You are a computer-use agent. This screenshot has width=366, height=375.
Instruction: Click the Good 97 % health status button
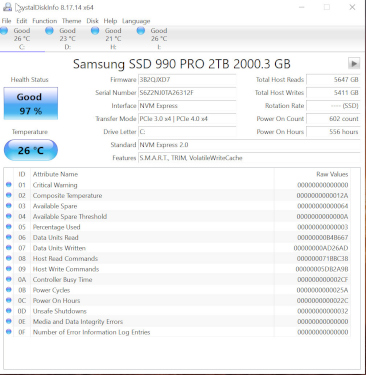click(x=31, y=104)
